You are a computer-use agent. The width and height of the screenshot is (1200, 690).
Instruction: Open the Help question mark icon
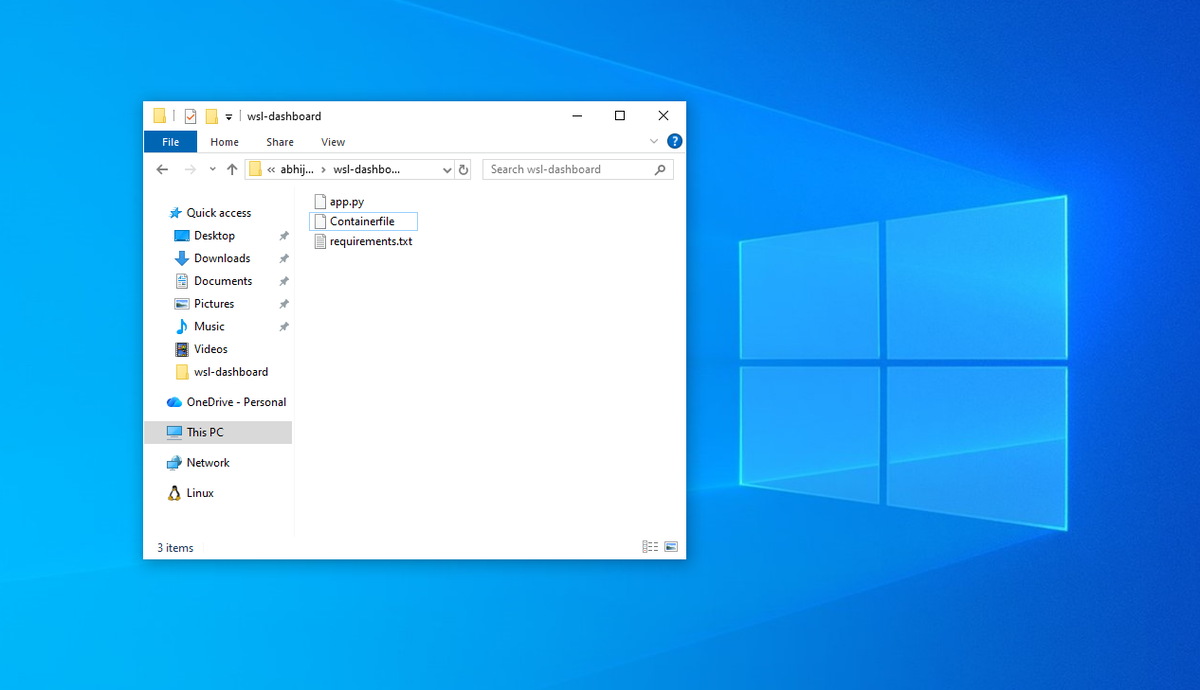click(x=675, y=142)
